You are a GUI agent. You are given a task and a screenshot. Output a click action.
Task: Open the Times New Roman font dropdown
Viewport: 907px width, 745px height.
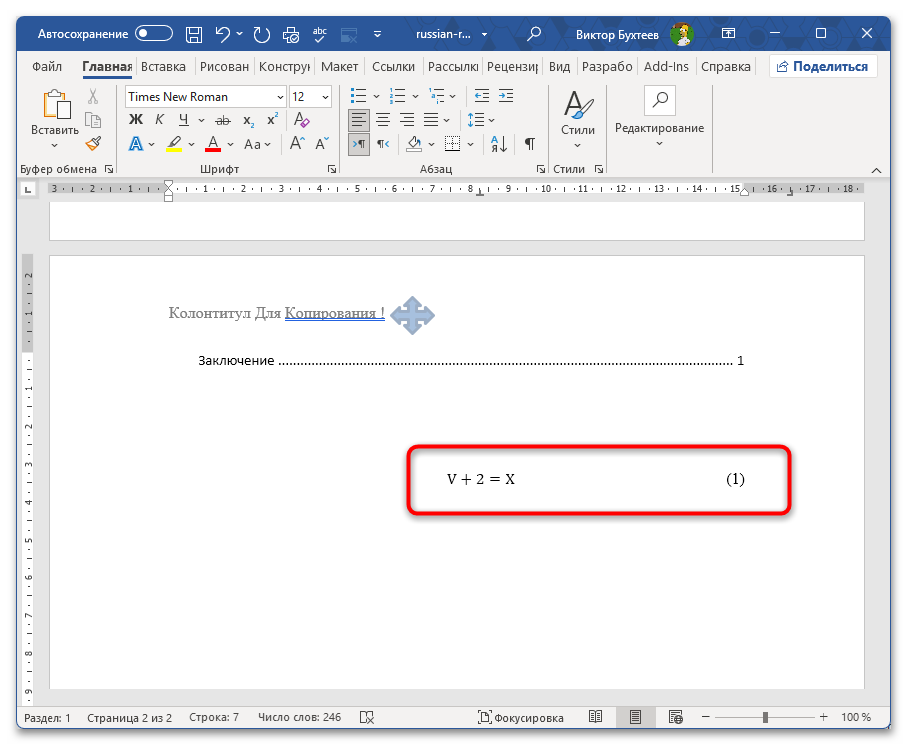(x=281, y=97)
